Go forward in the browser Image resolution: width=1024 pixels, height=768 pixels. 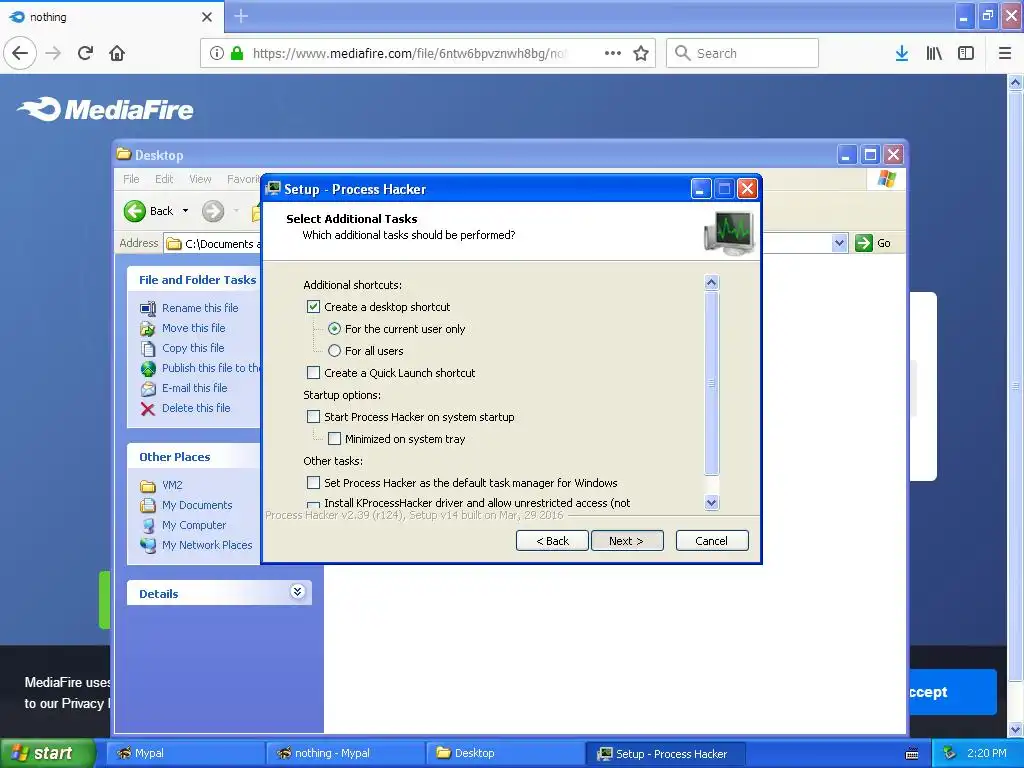[54, 53]
